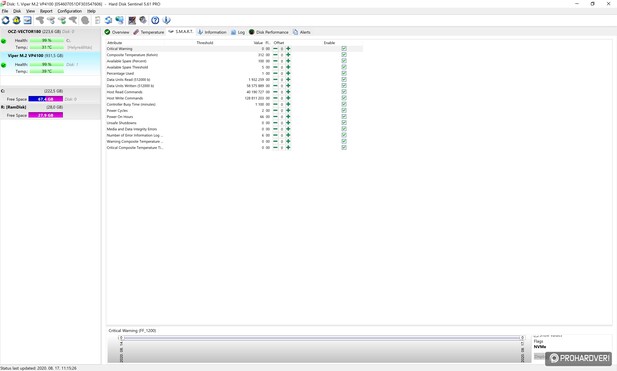Click the Attribute column header
The image size is (617, 371).
point(115,42)
